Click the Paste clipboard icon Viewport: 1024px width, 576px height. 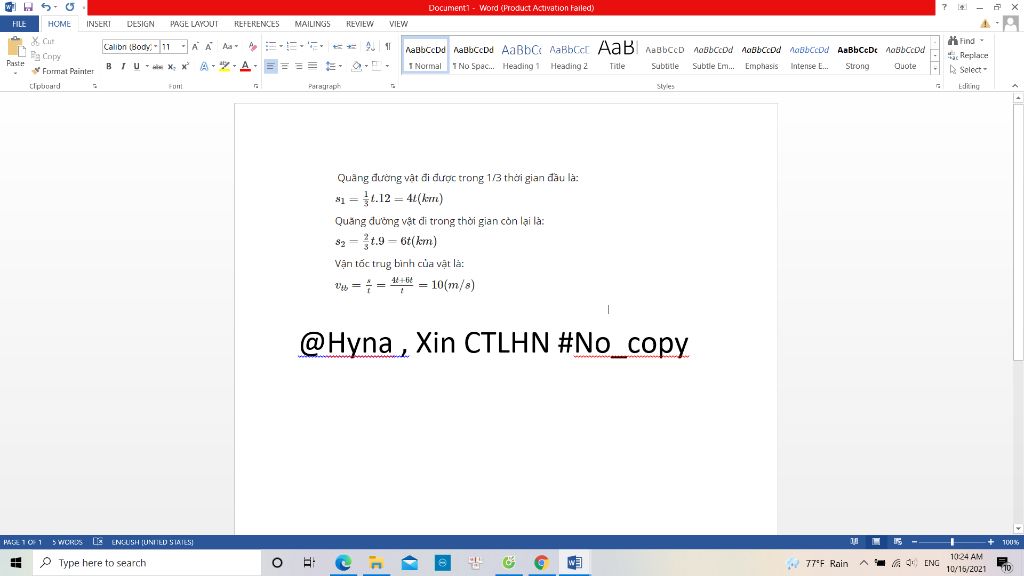coord(14,48)
